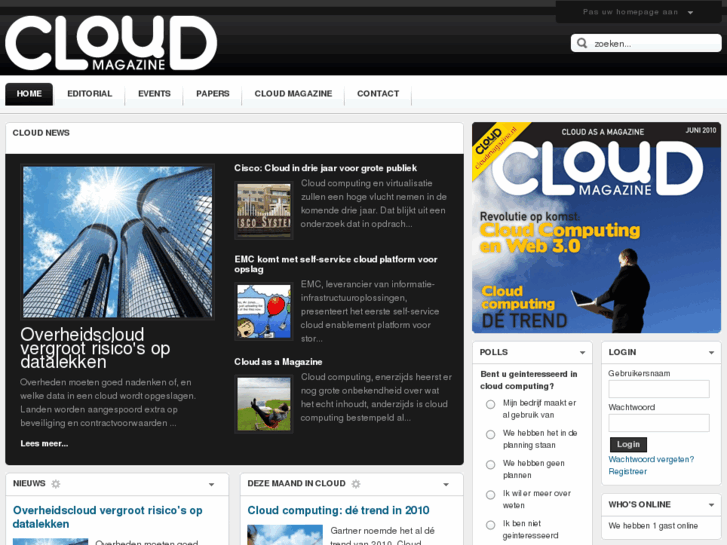Click the CLOUD NEWS heading
The height and width of the screenshot is (545, 727).
click(41, 133)
